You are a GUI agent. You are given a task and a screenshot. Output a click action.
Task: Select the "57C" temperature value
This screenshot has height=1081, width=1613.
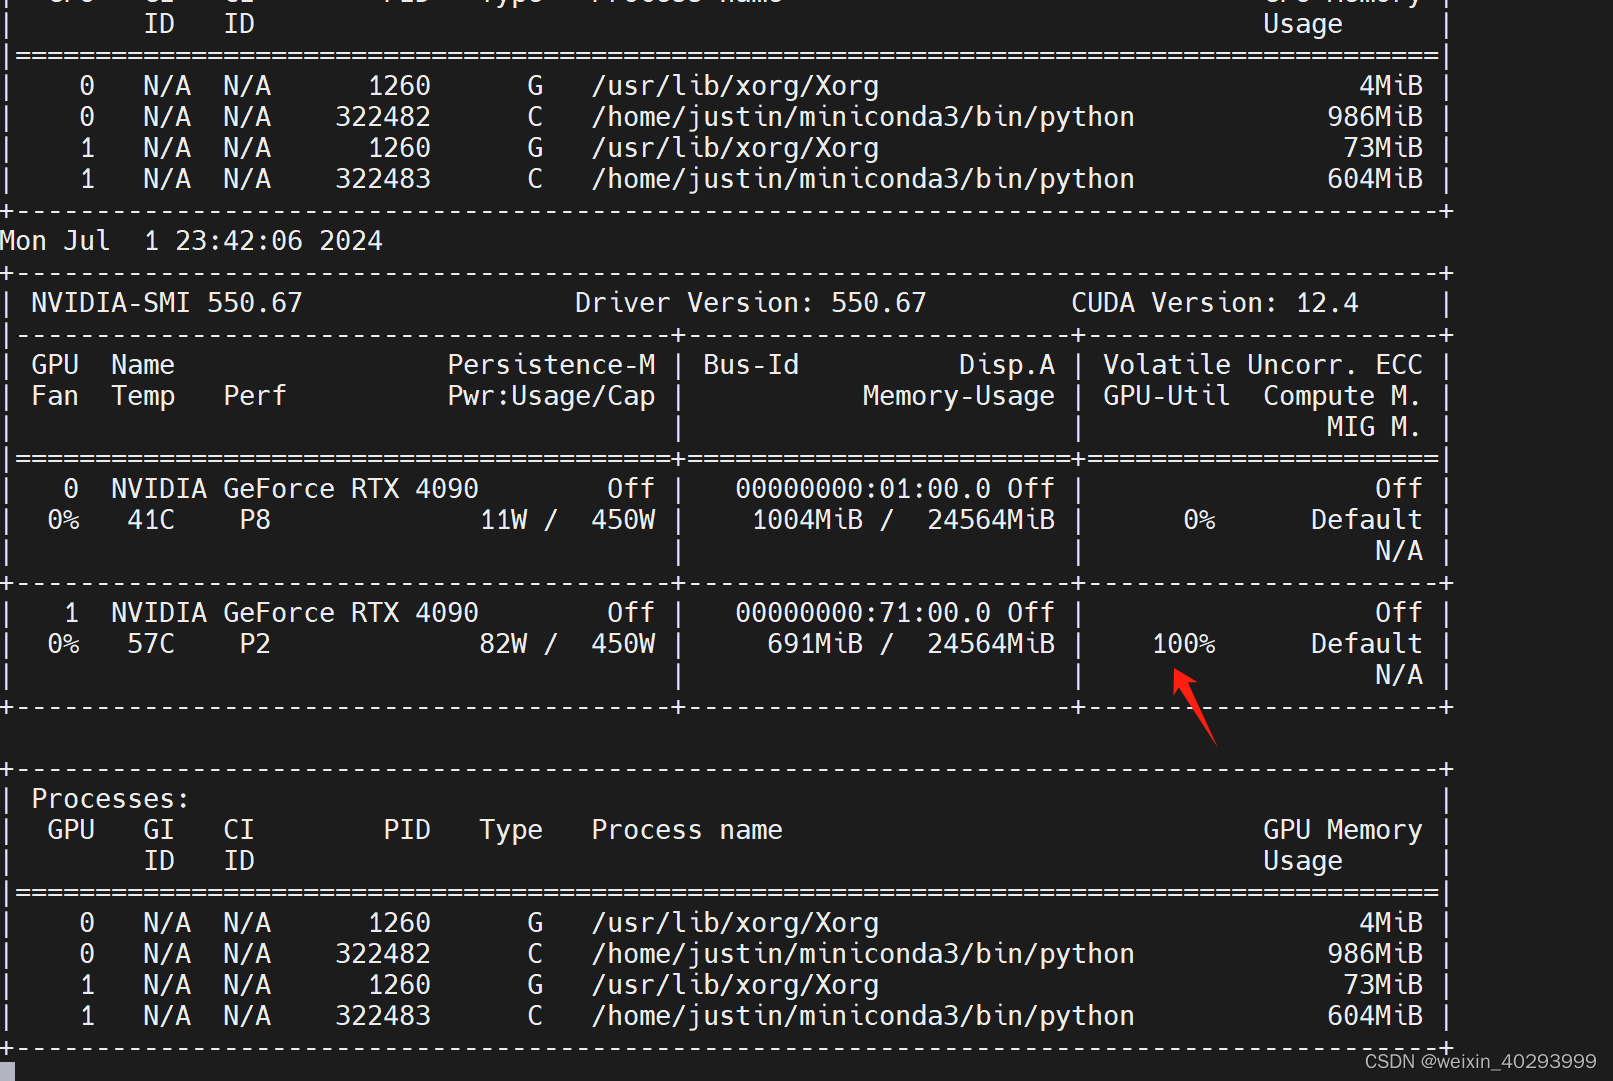(x=151, y=644)
